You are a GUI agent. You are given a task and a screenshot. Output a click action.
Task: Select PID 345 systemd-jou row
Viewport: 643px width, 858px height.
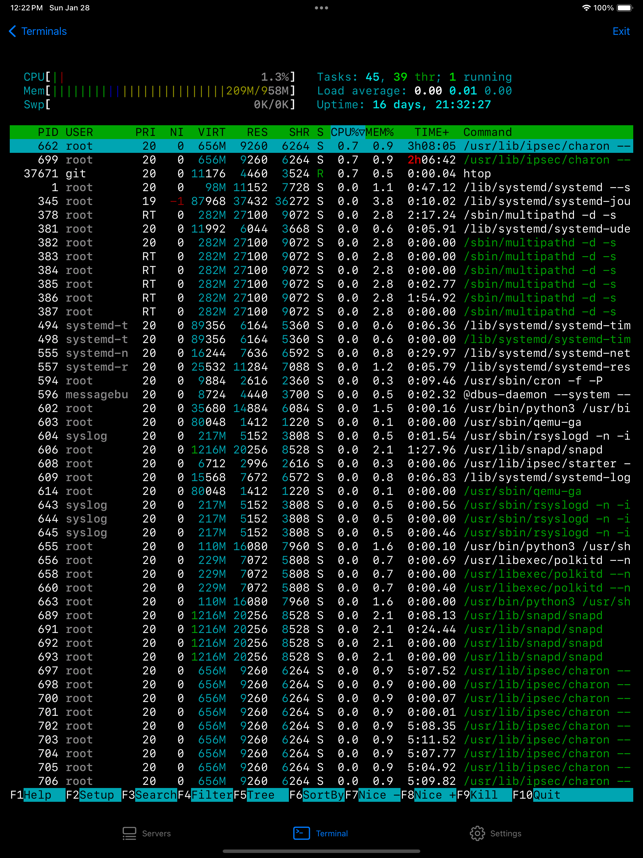(x=321, y=201)
